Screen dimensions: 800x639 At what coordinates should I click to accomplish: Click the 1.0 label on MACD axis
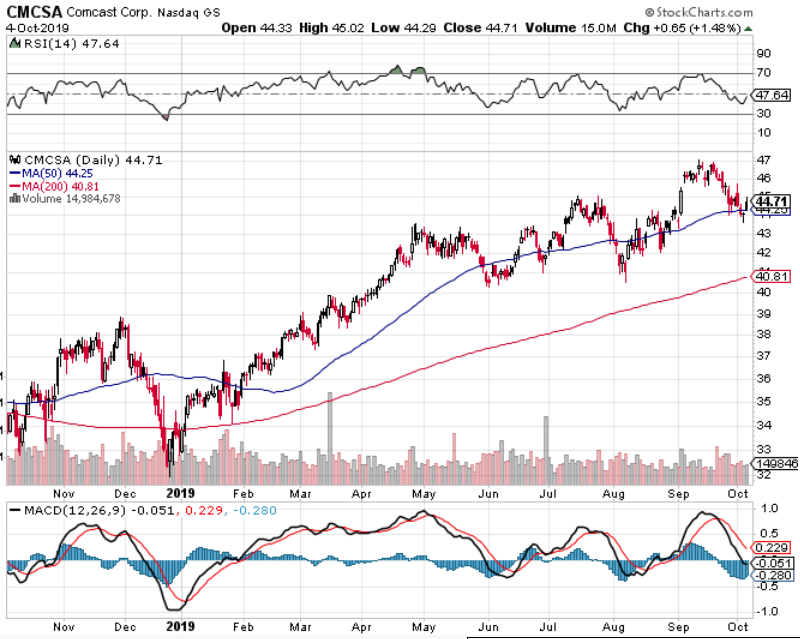[769, 508]
